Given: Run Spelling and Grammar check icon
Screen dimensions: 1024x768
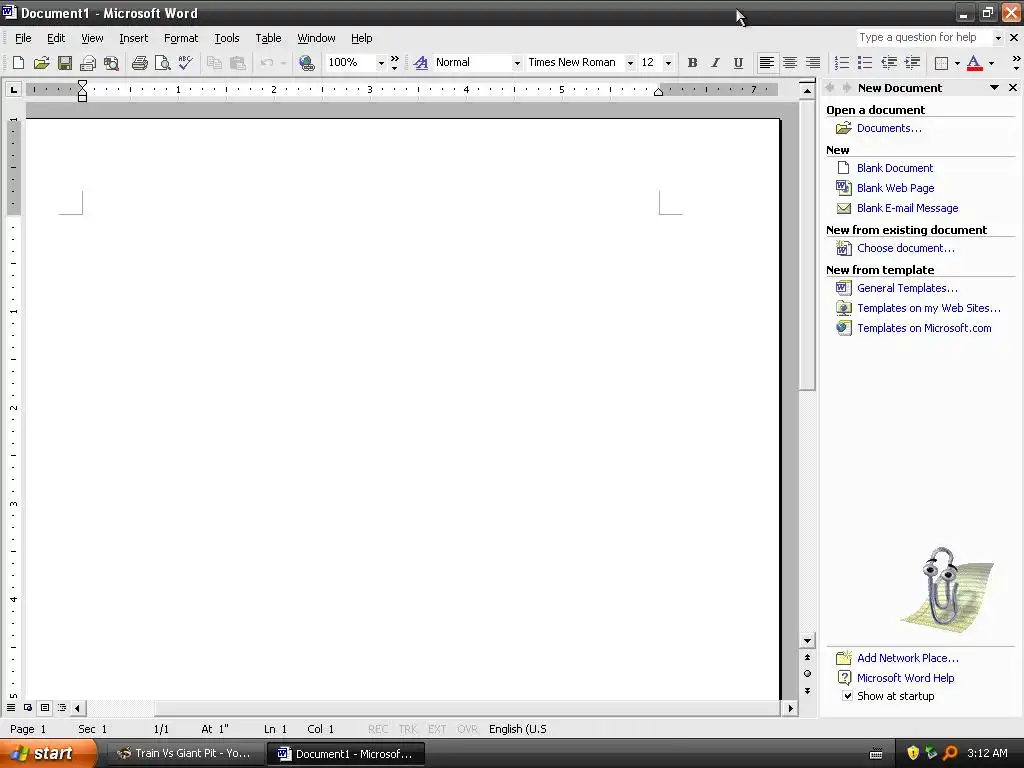Looking at the screenshot, I should point(185,63).
